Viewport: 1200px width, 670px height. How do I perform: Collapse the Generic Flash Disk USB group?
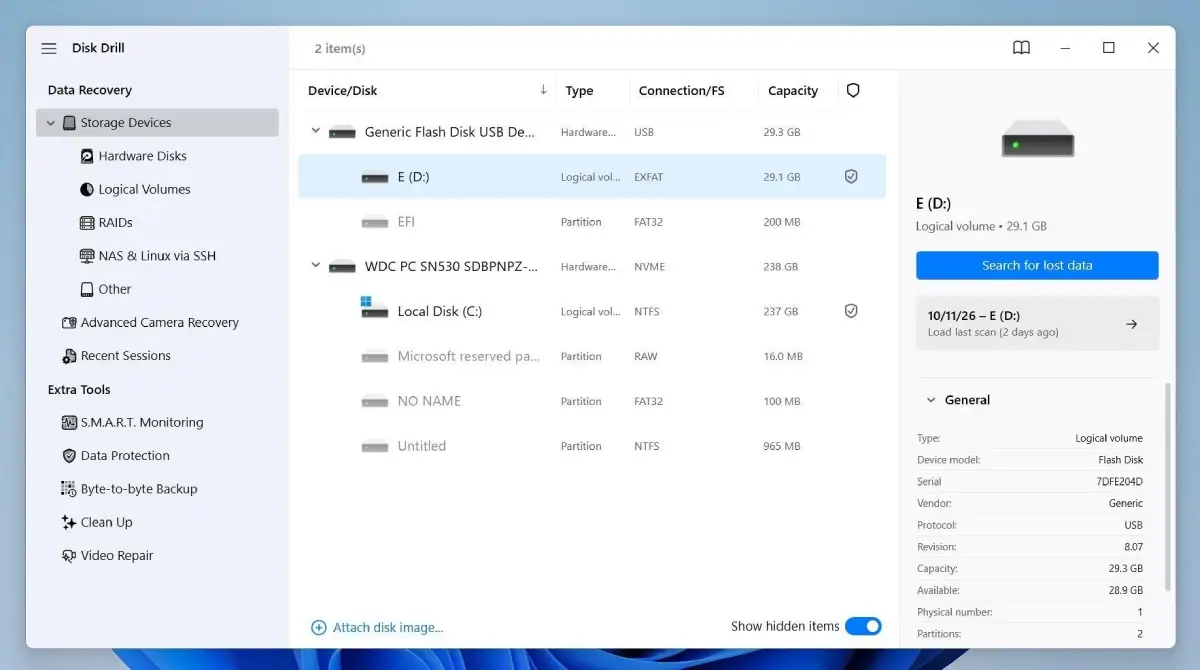[x=316, y=131]
